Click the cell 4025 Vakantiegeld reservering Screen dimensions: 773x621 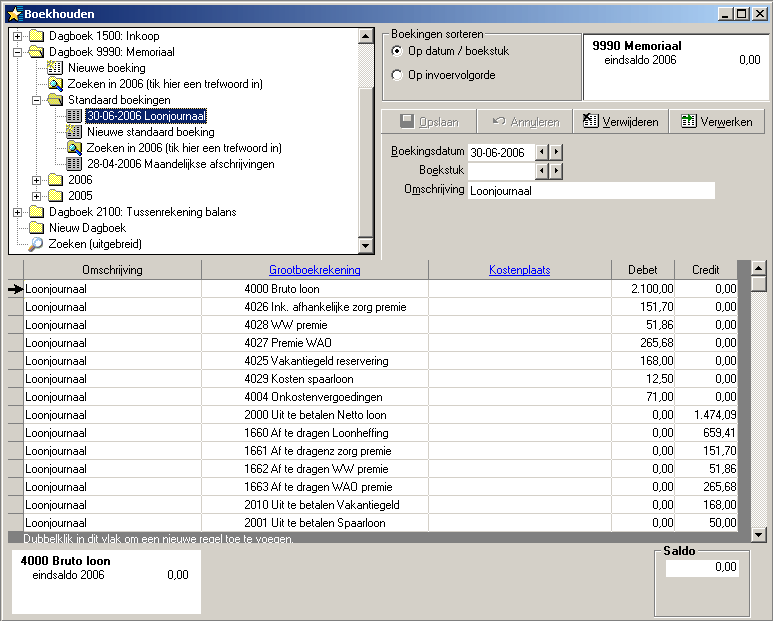pyautogui.click(x=315, y=361)
